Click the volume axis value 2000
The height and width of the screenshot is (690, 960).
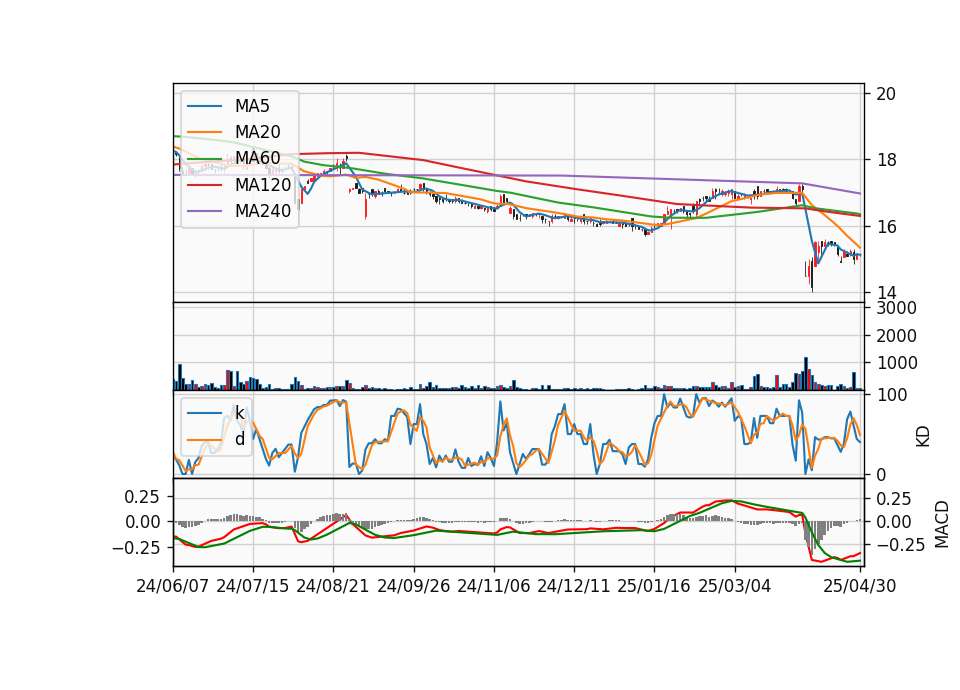(896, 336)
